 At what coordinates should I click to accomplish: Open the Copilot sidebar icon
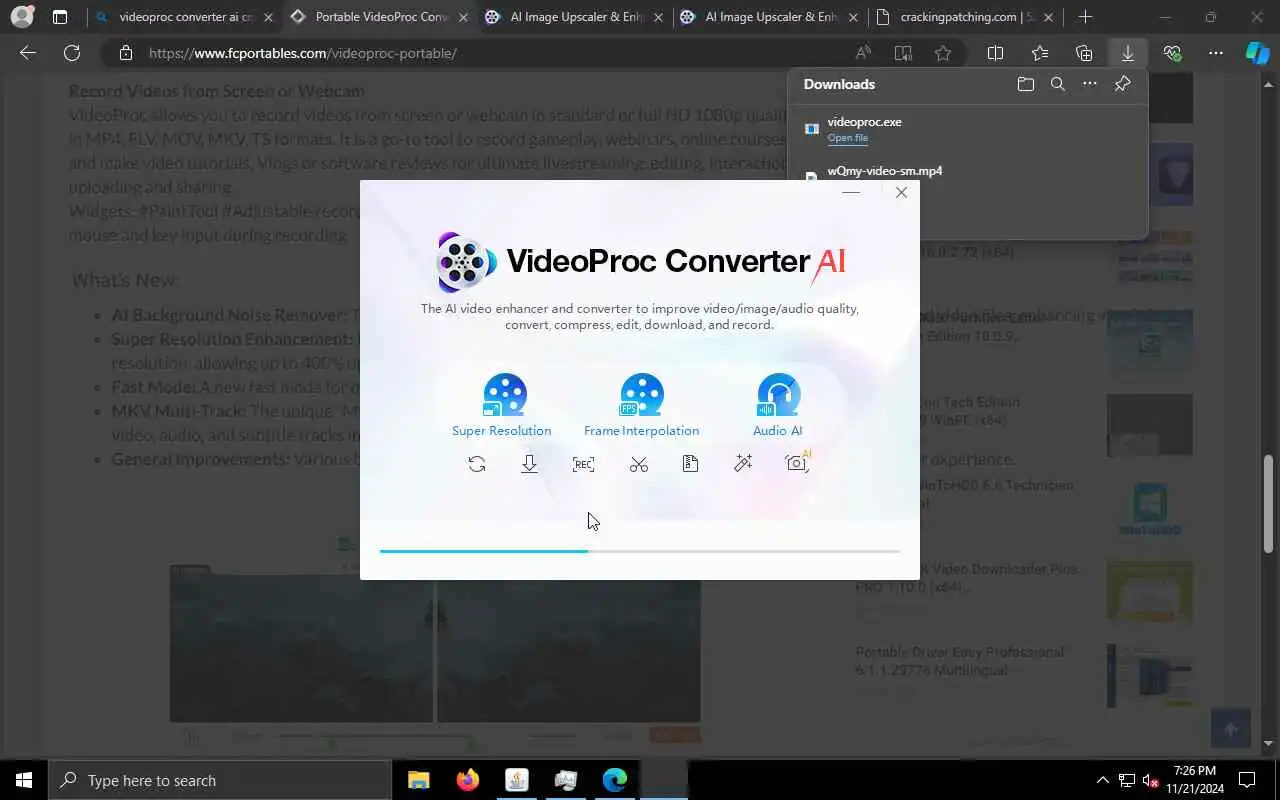(1258, 53)
